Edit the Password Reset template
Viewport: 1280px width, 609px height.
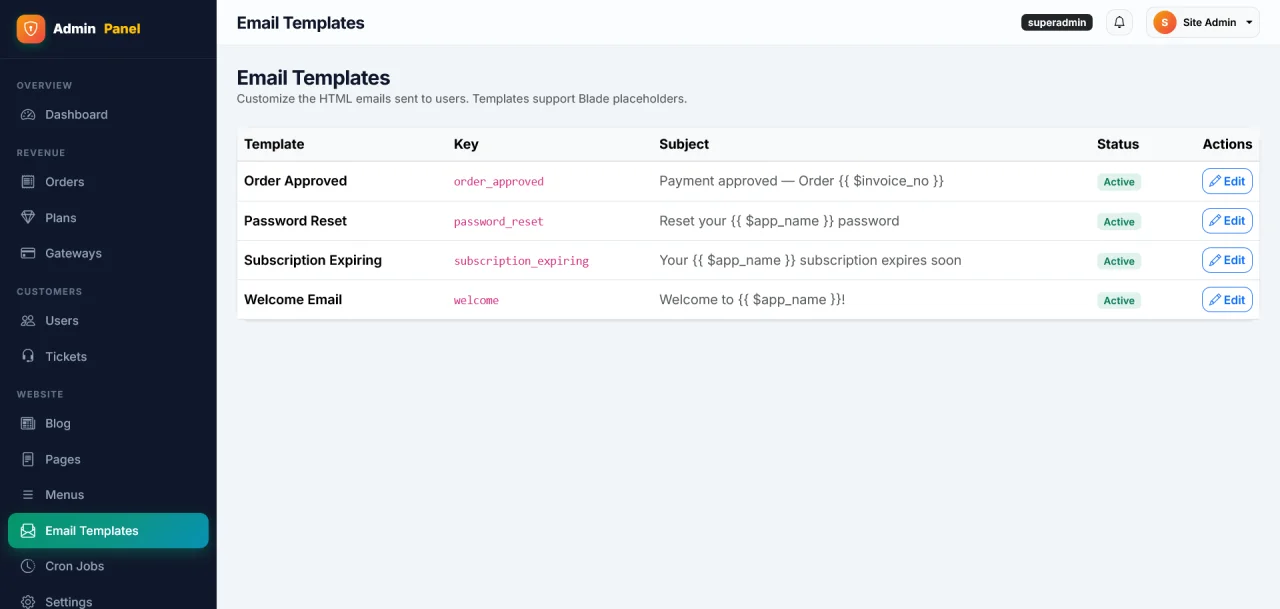(1227, 221)
